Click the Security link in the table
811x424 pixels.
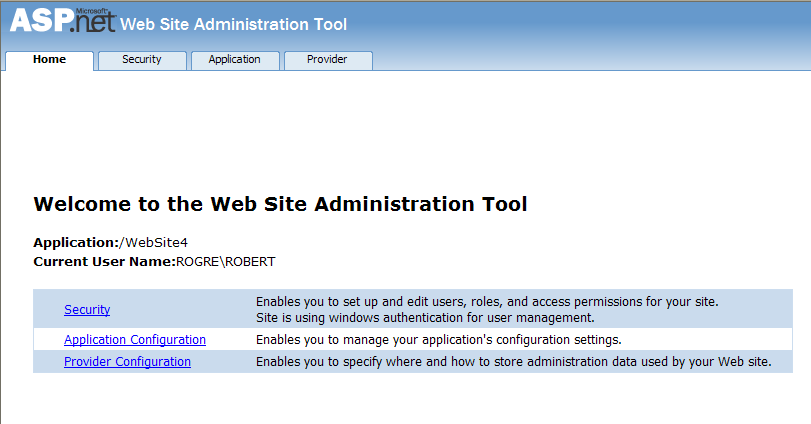coord(87,310)
